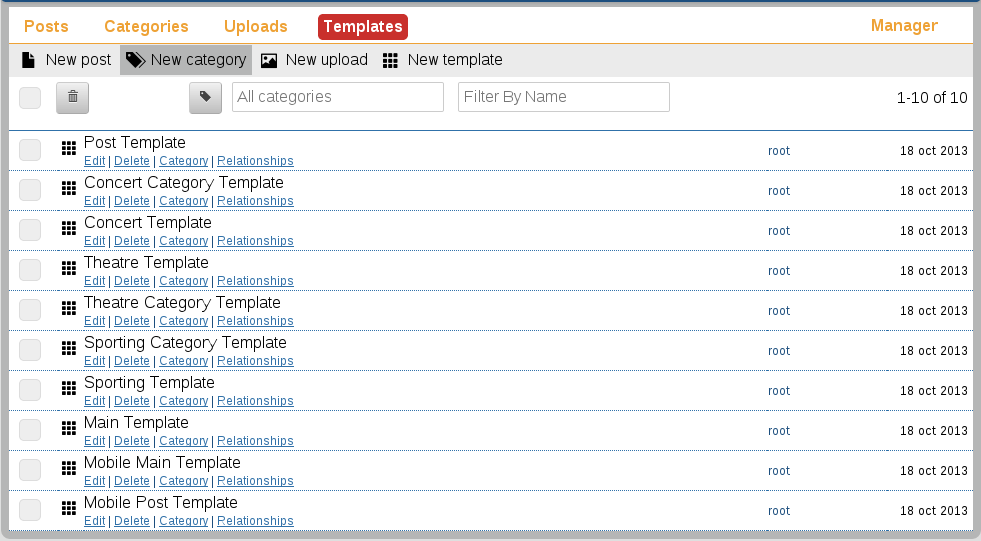Click grid icon beside Theatre Category Template
The width and height of the screenshot is (981, 541).
click(x=69, y=308)
